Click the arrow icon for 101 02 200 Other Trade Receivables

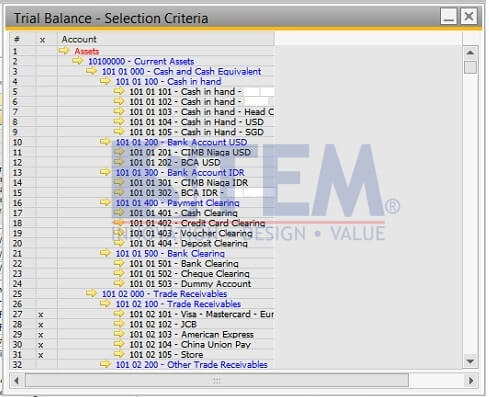(105, 364)
